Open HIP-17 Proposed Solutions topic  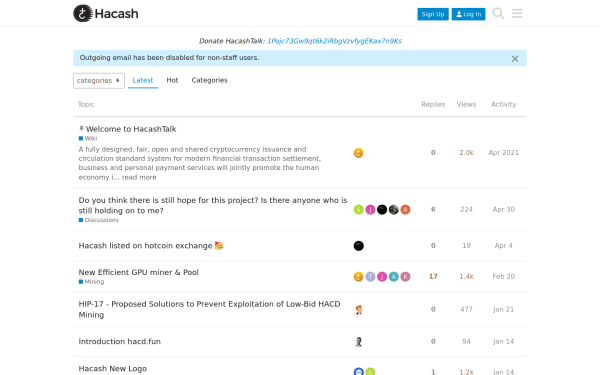coord(209,309)
